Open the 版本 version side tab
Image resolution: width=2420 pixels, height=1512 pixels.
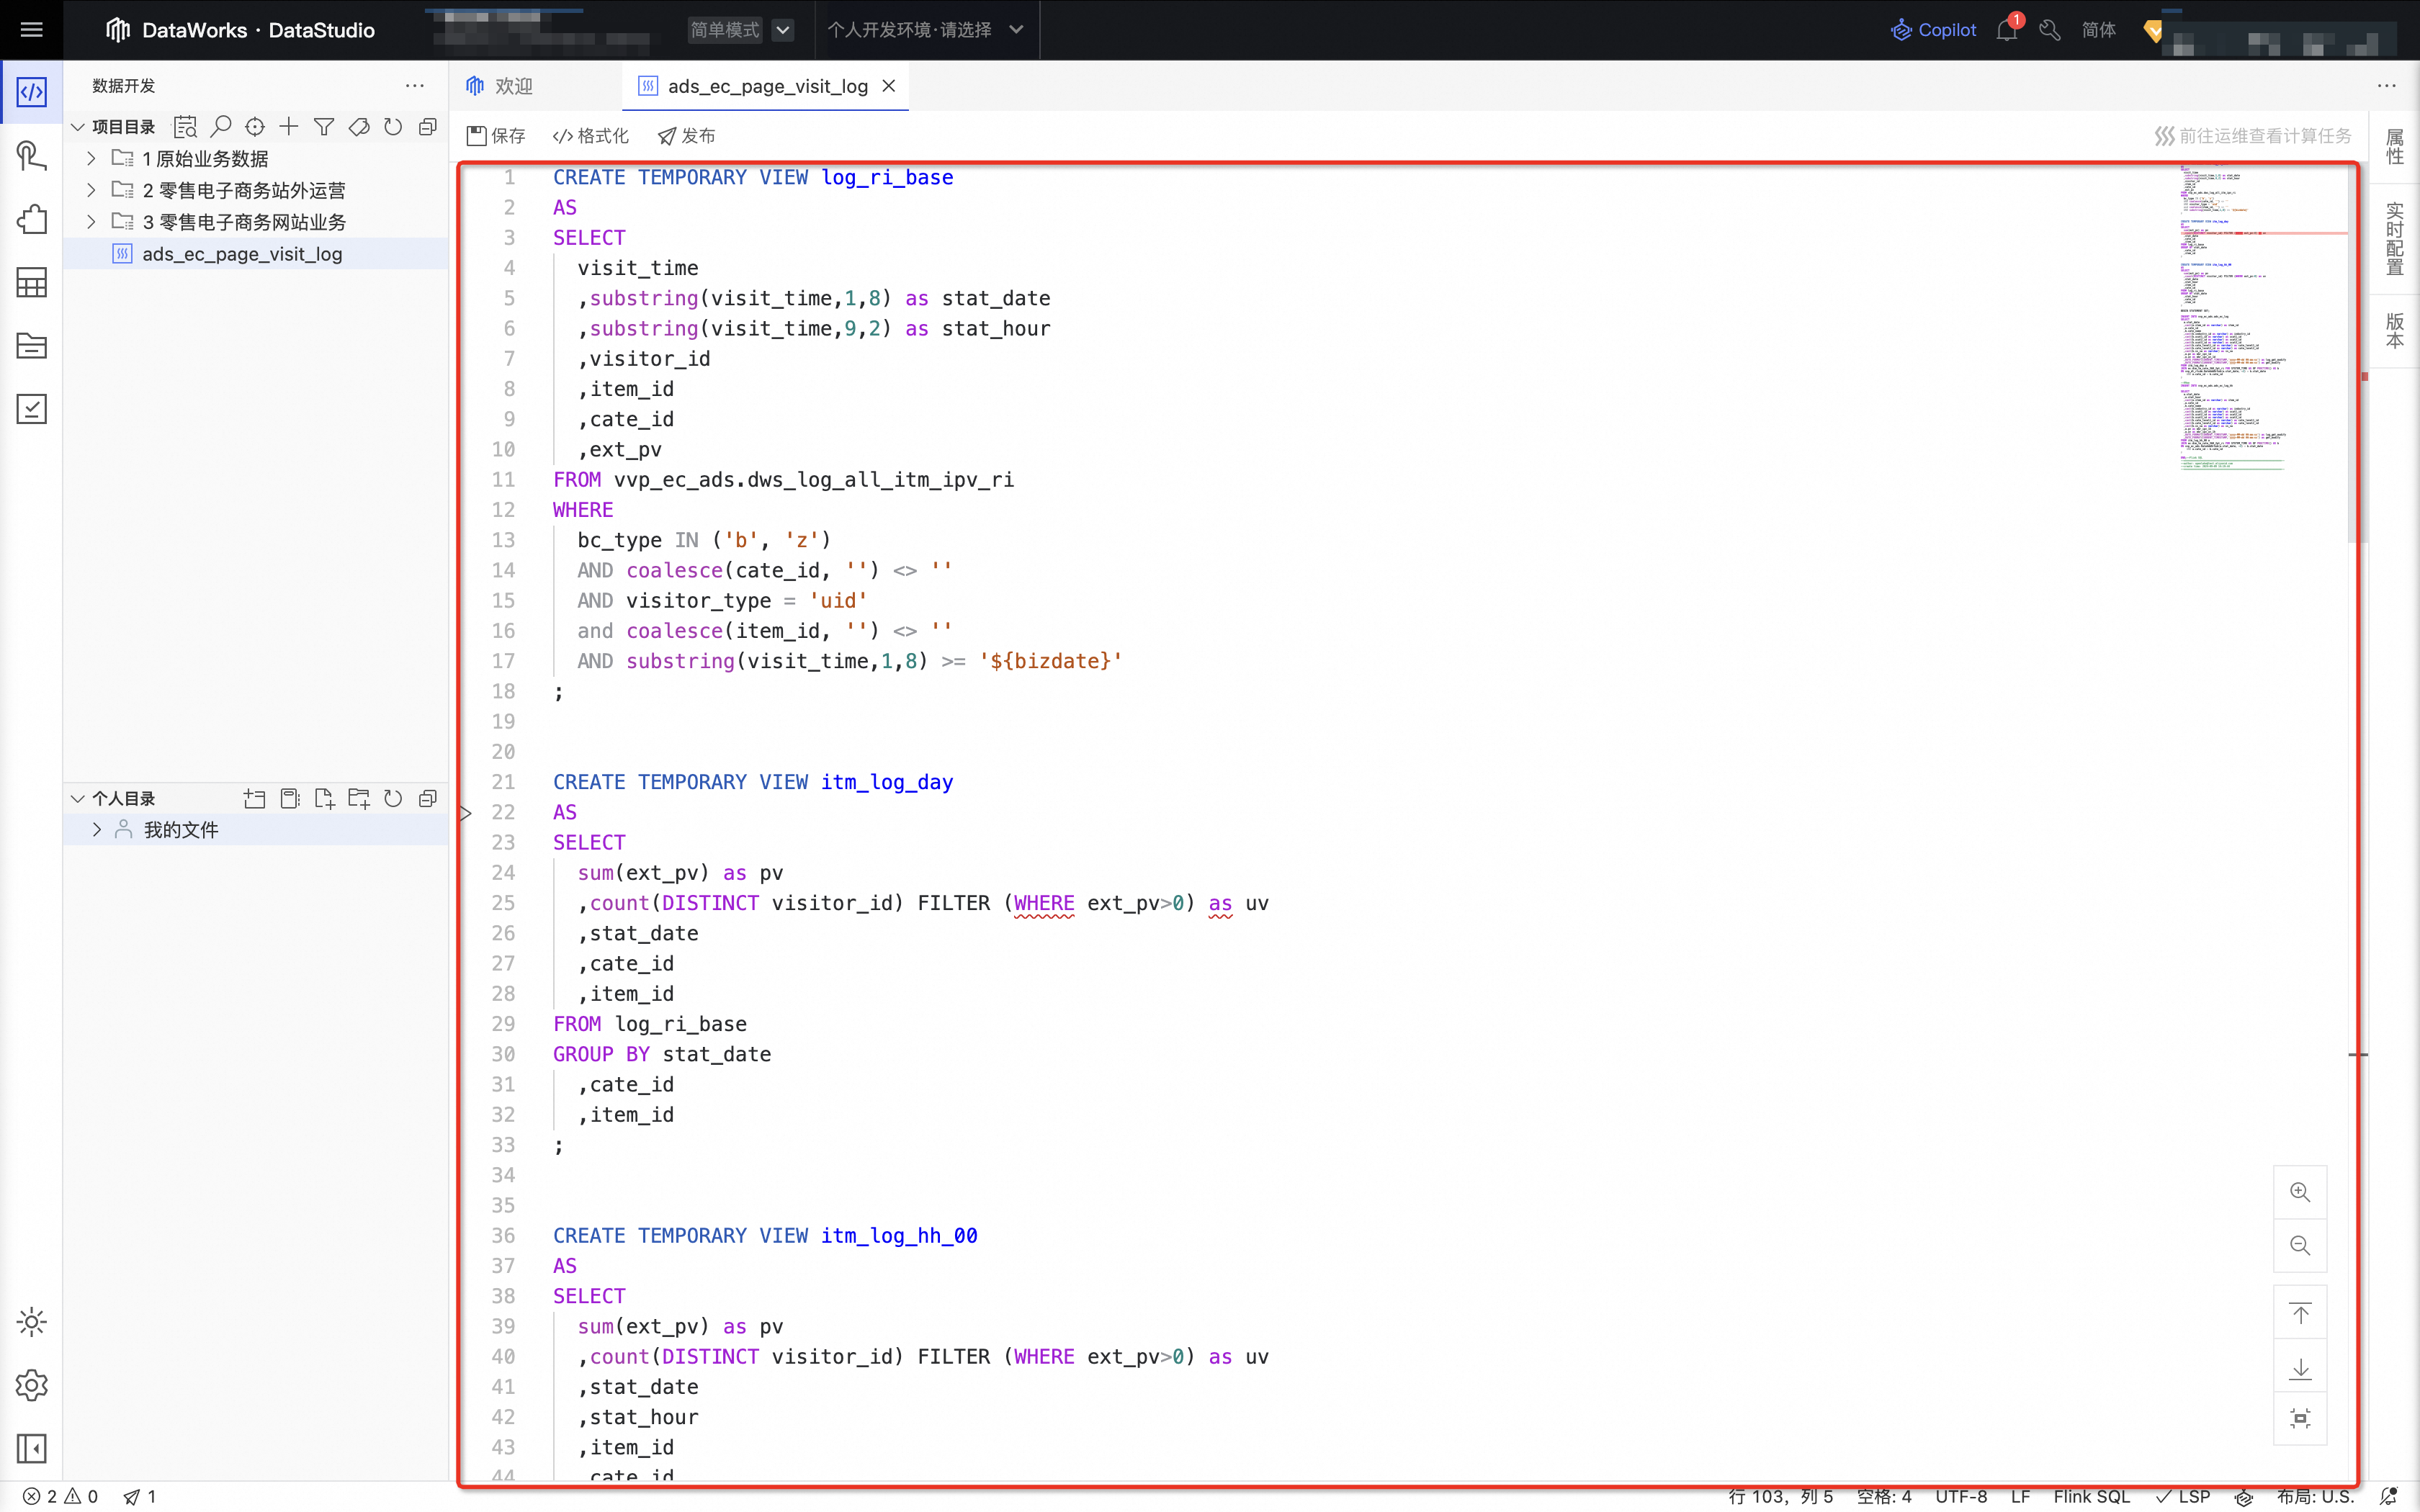[2395, 331]
